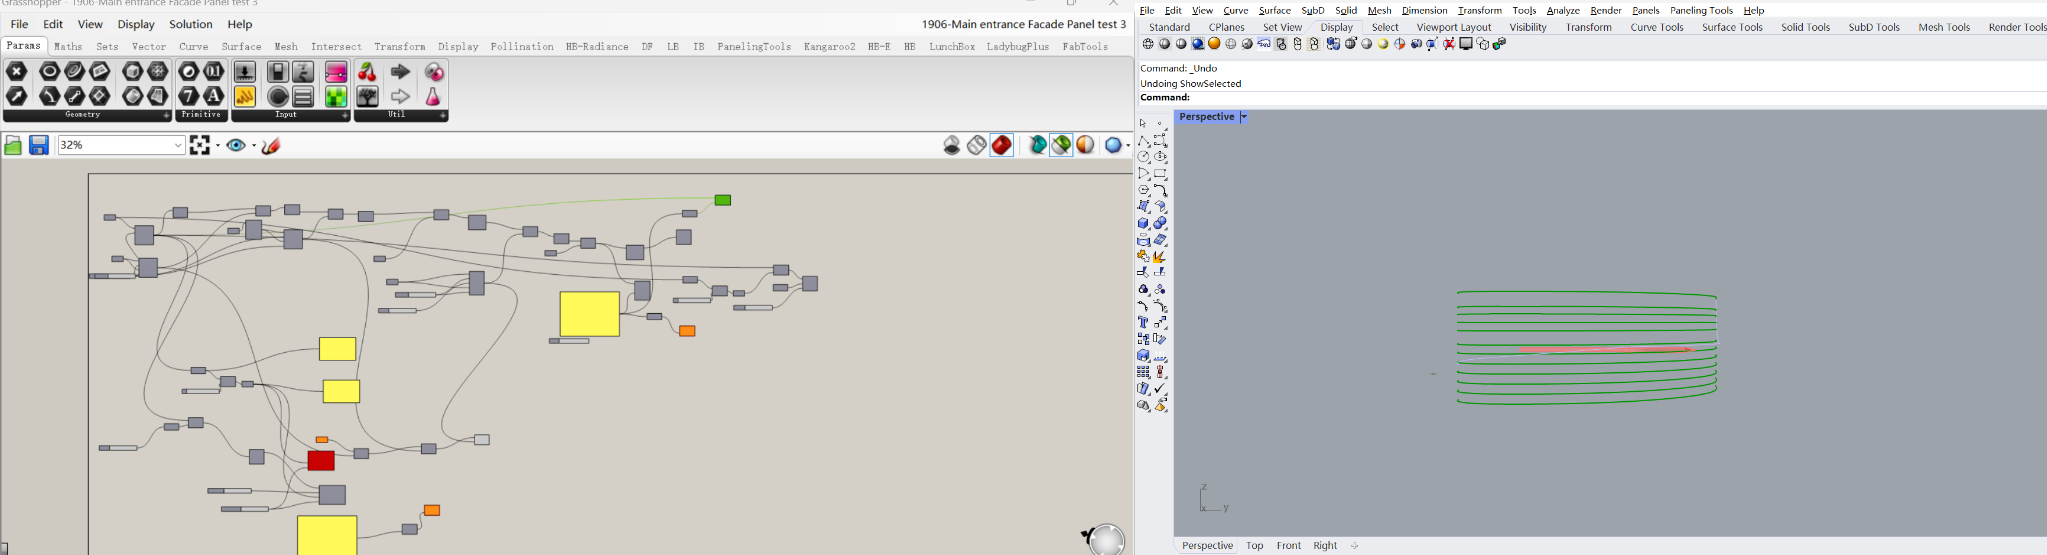
Task: Select the green component at canvas top
Action: (x=723, y=200)
